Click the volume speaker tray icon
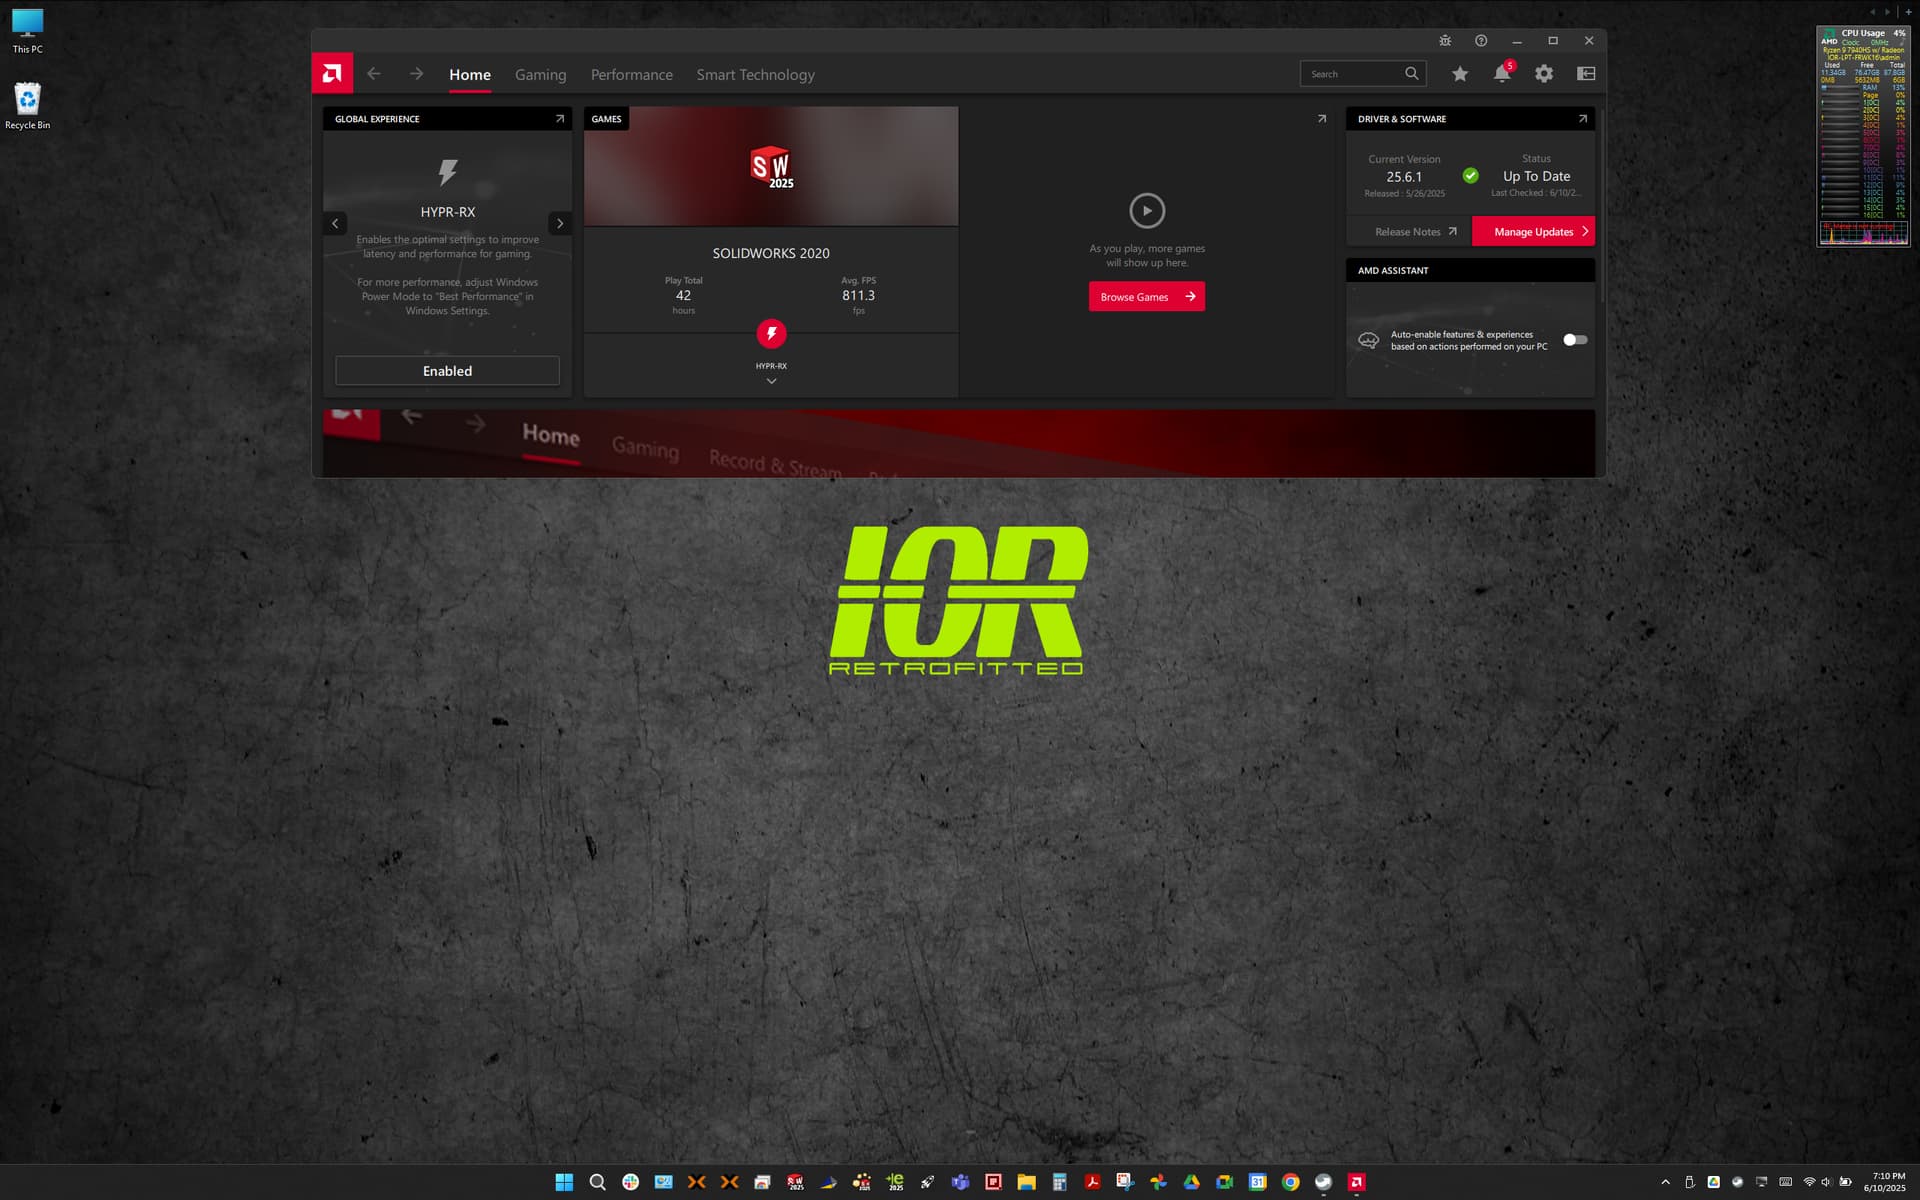Image resolution: width=1920 pixels, height=1200 pixels. pos(1826,1182)
